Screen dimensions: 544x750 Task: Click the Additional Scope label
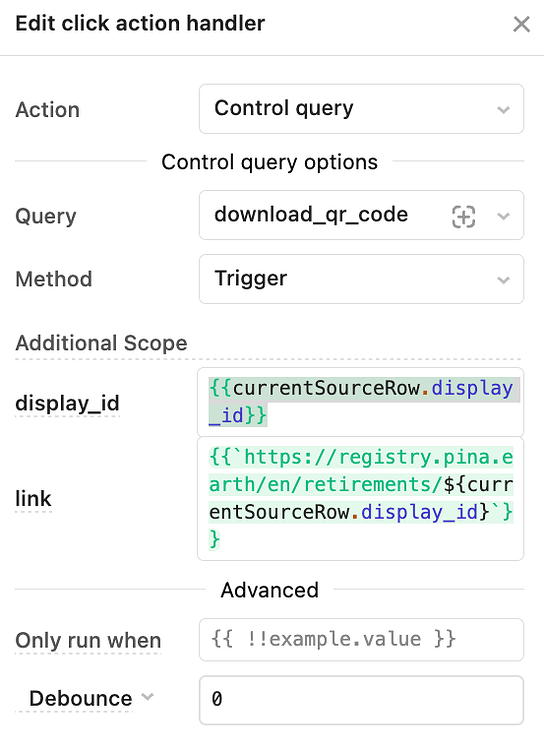[101, 343]
